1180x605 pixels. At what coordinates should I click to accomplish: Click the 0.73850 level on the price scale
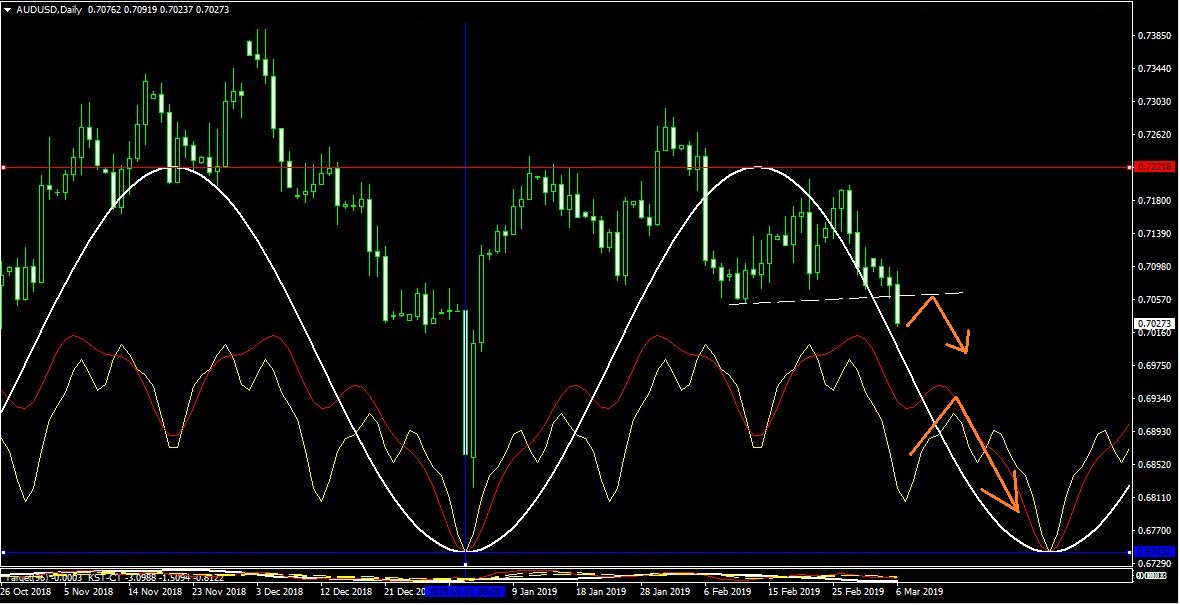coord(1155,36)
